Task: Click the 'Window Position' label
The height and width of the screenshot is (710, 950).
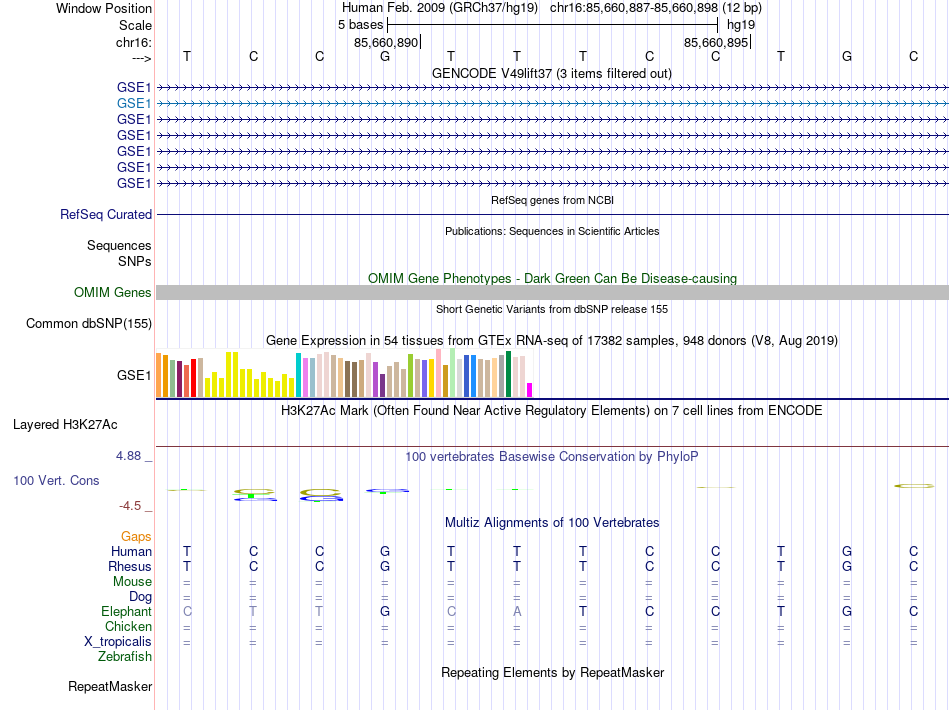Action: click(x=104, y=8)
